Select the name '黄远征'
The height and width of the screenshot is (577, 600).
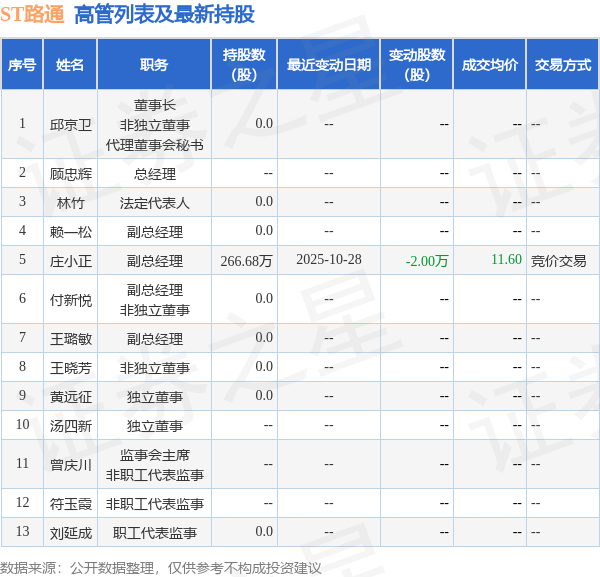click(x=71, y=397)
